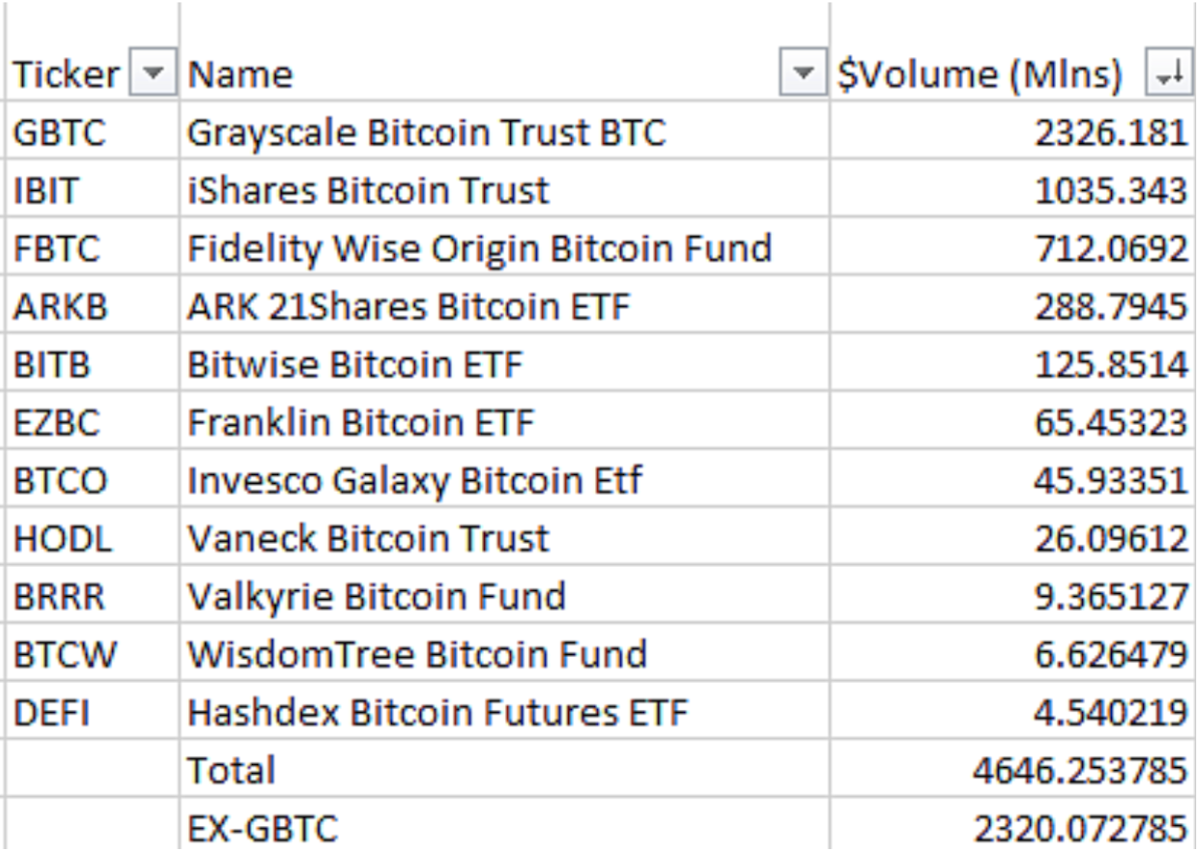Select the ARK 21Shares Bitcoin ETF cell
The image size is (1200, 851).
point(504,305)
